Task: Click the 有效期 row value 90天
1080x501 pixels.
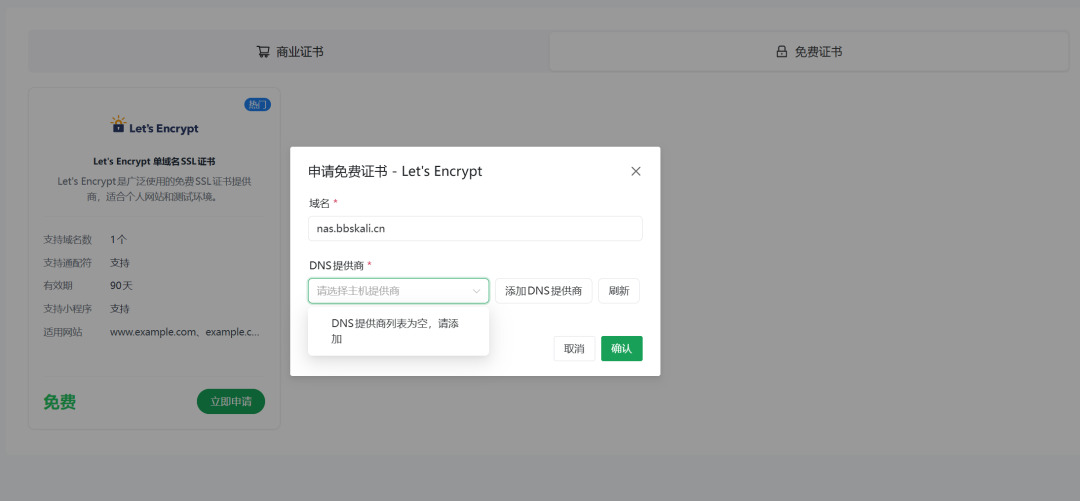Action: click(x=121, y=285)
